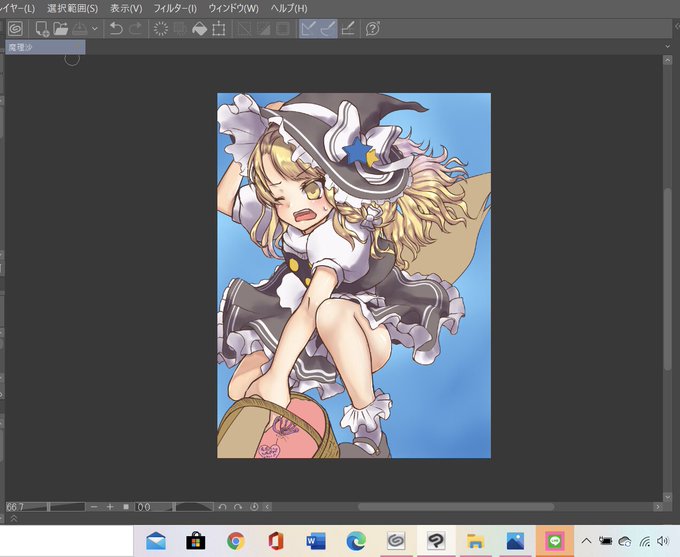Open volume control speaker icon
Viewport: 680px width, 557px height.
(x=663, y=541)
